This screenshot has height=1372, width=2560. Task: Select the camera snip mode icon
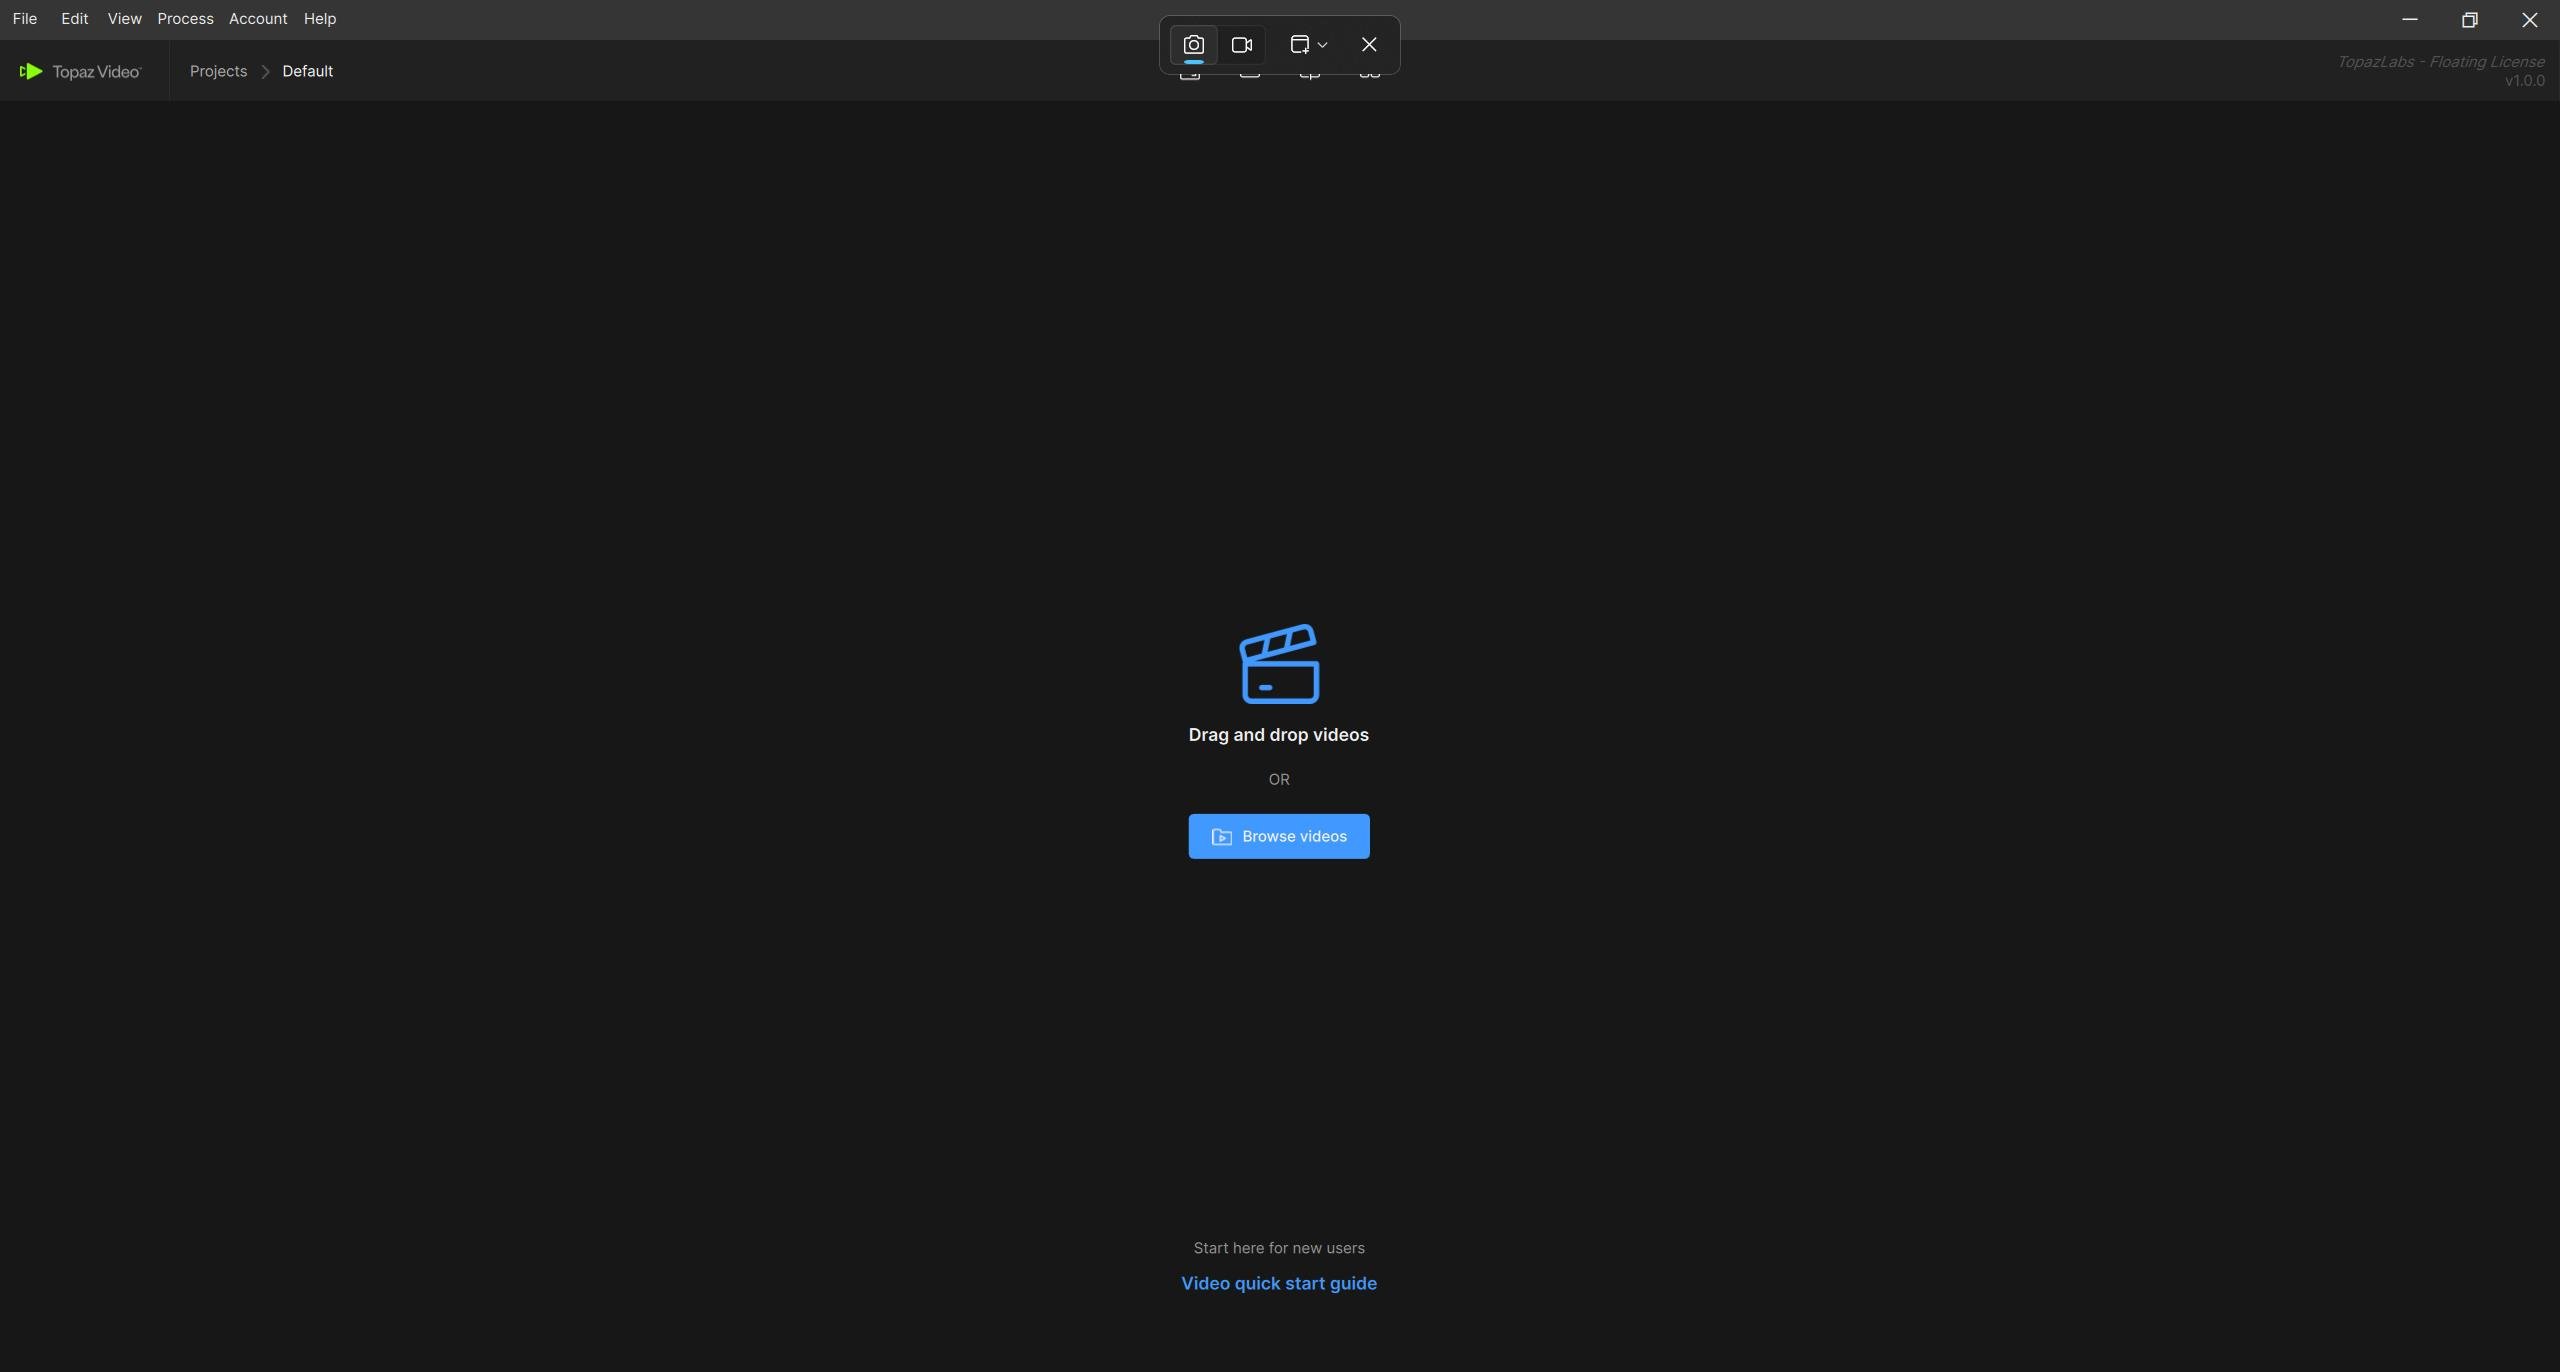pos(1193,45)
